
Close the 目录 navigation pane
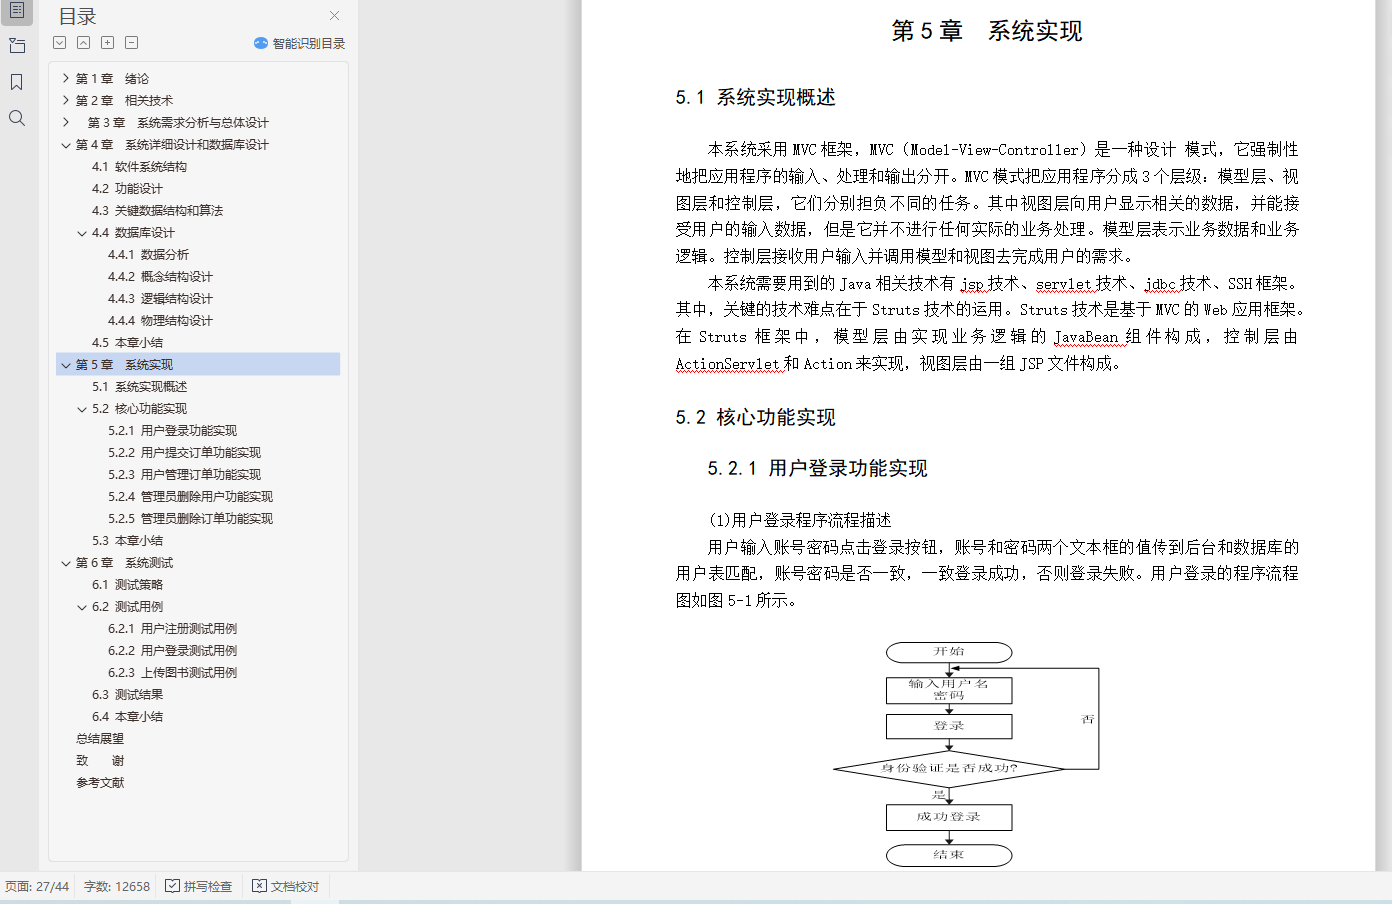pos(334,15)
